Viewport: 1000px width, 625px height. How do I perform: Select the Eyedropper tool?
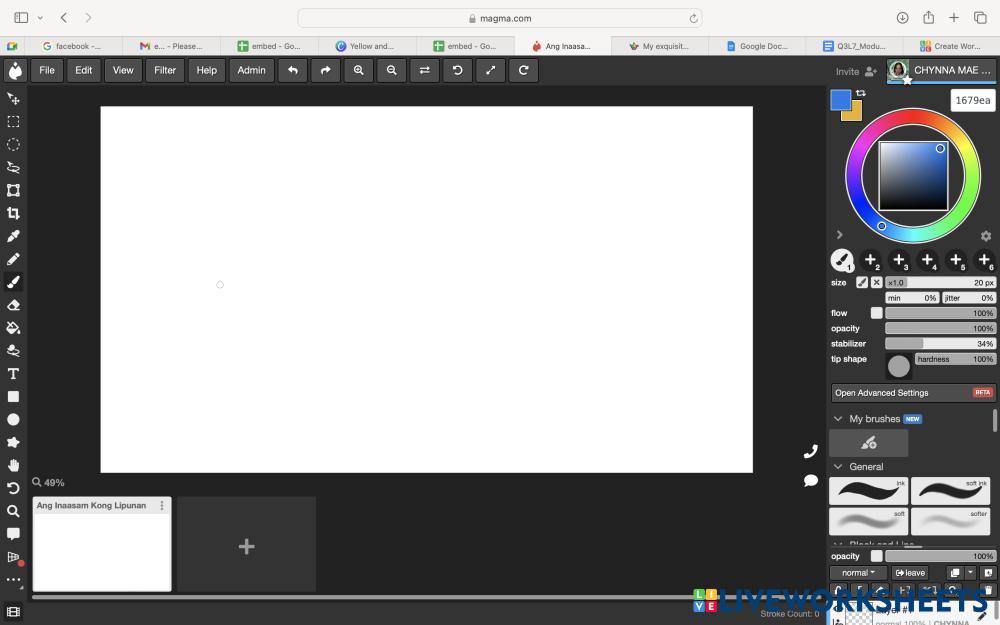point(13,236)
